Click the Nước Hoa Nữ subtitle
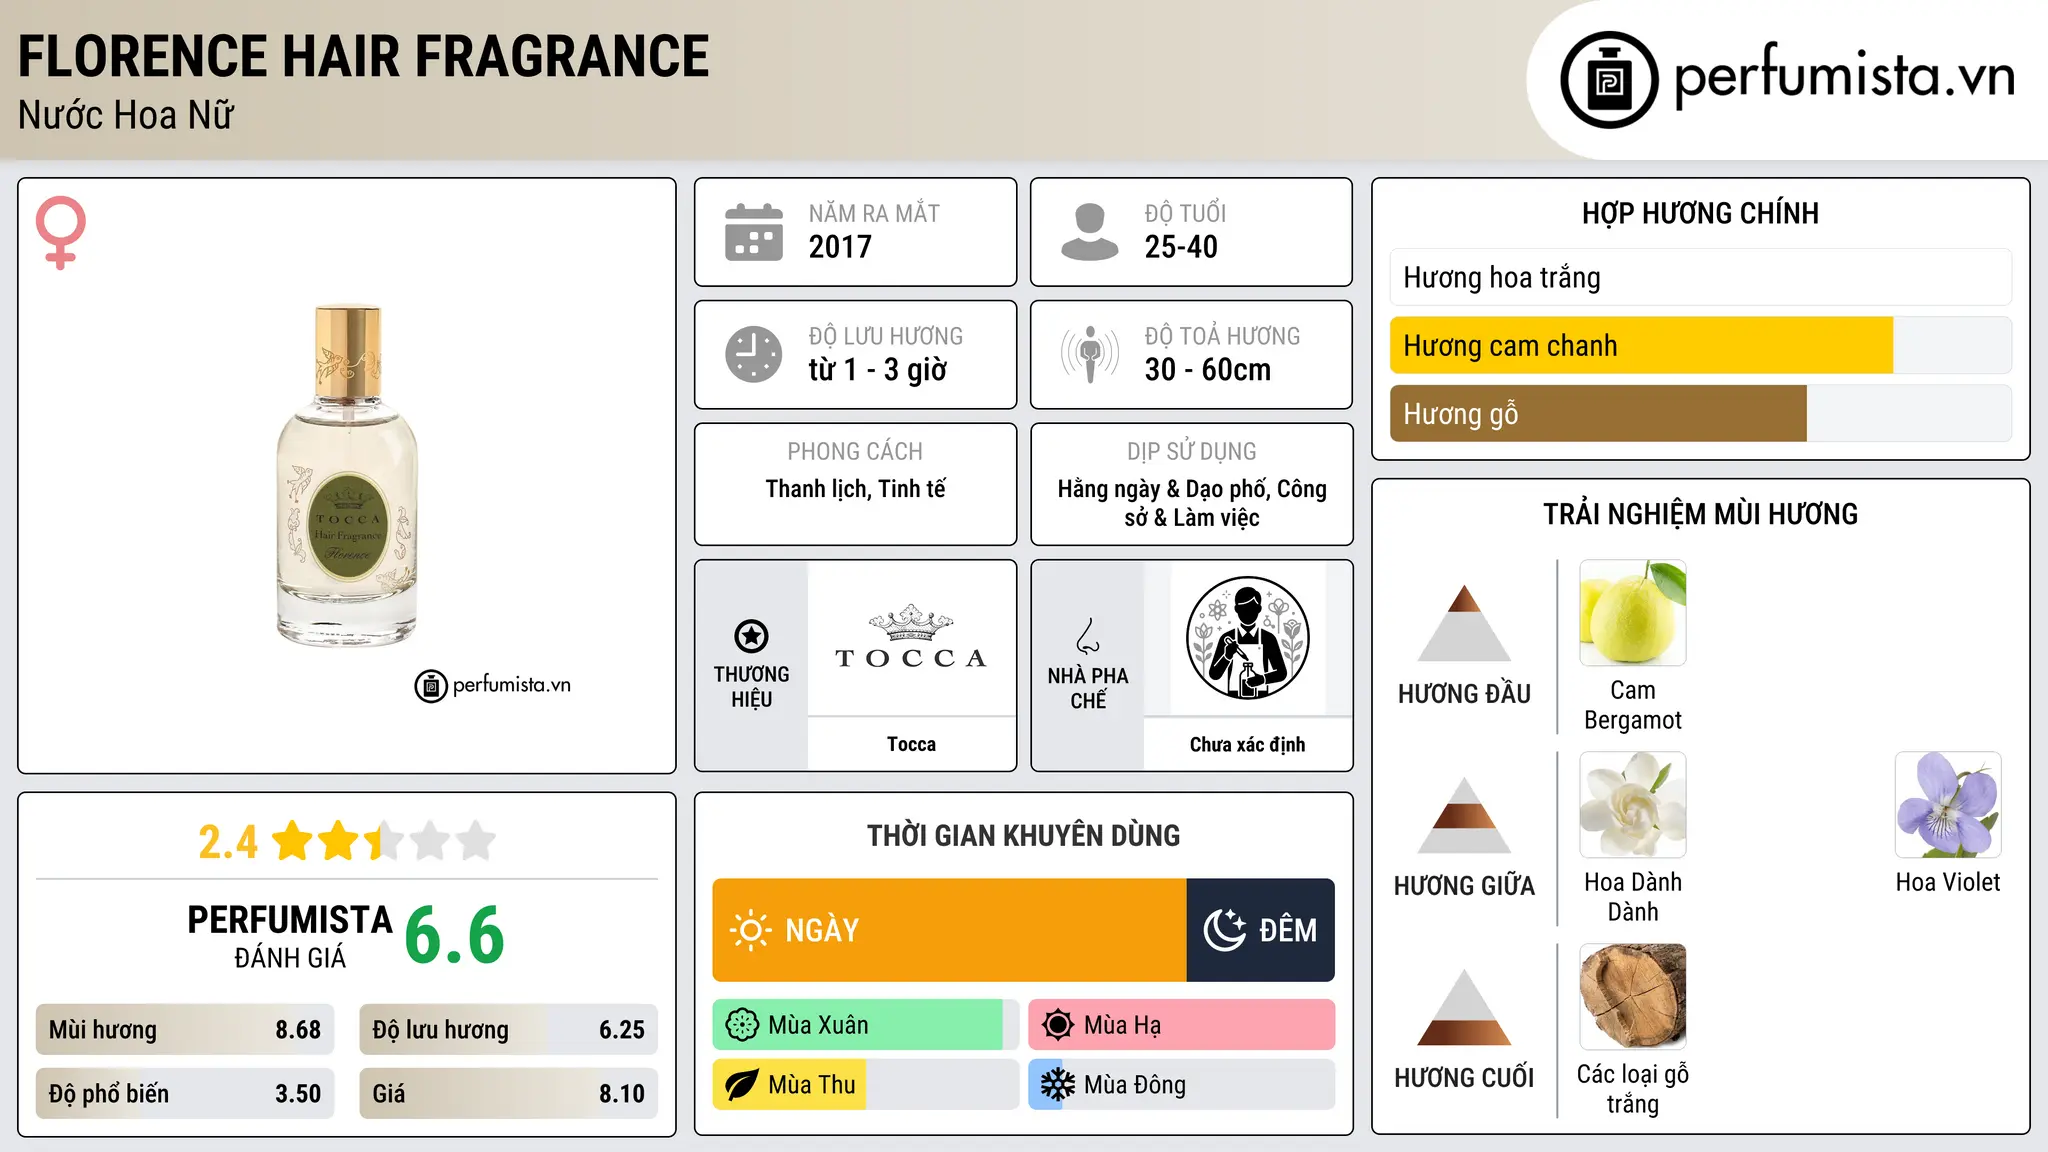Image resolution: width=2048 pixels, height=1152 pixels. [x=126, y=116]
